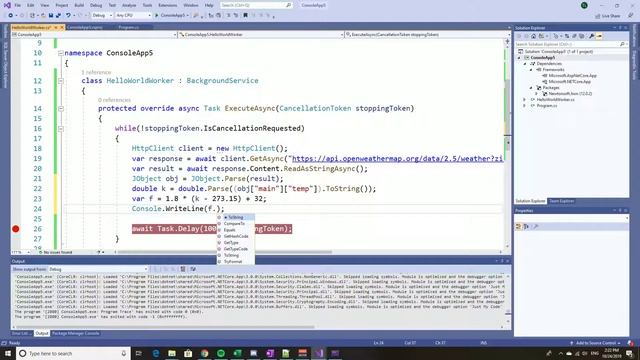Click the Live Share icon
Screen dimensions: 640x360
(x=607, y=16)
